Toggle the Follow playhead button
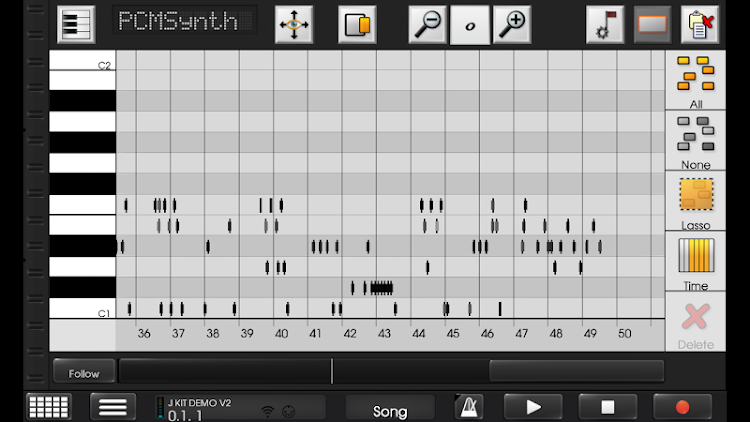This screenshot has width=750, height=422. (x=84, y=372)
